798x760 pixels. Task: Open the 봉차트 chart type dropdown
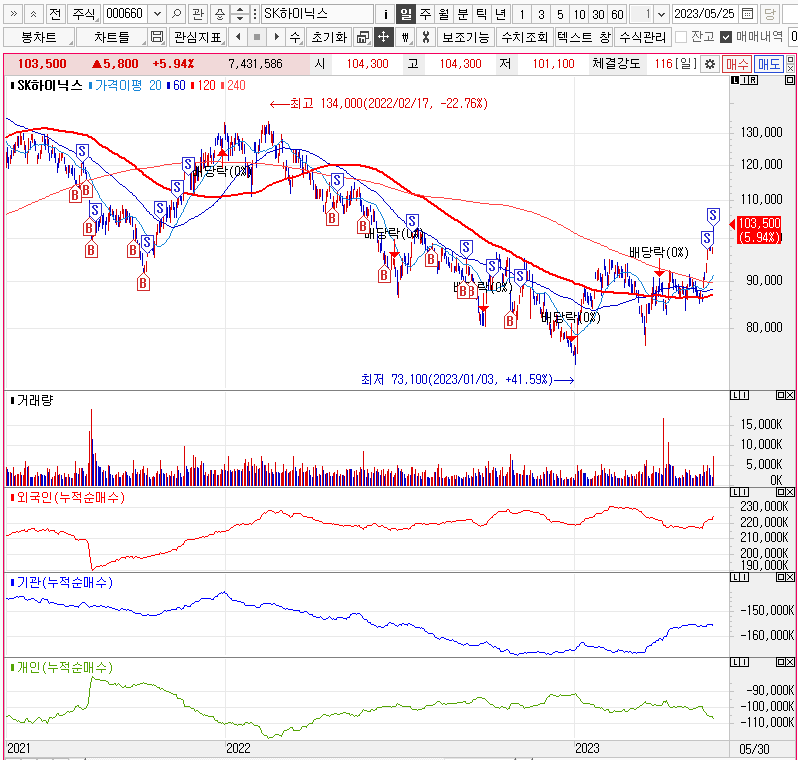[39, 37]
